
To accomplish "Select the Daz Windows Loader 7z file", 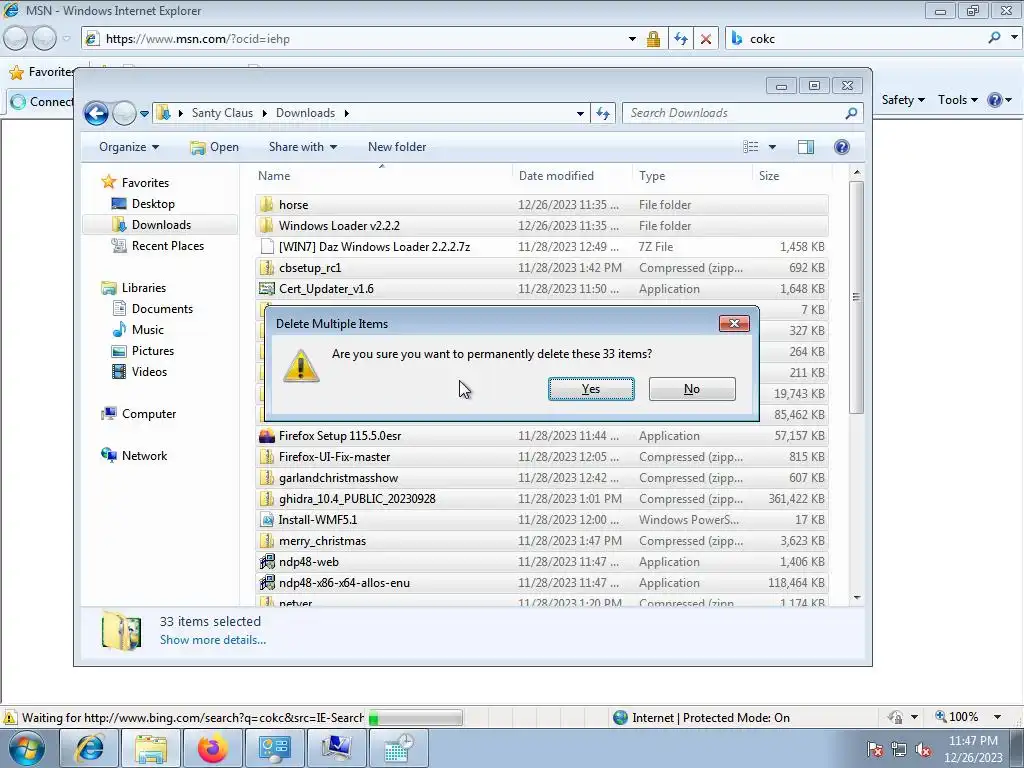I will pos(542,246).
